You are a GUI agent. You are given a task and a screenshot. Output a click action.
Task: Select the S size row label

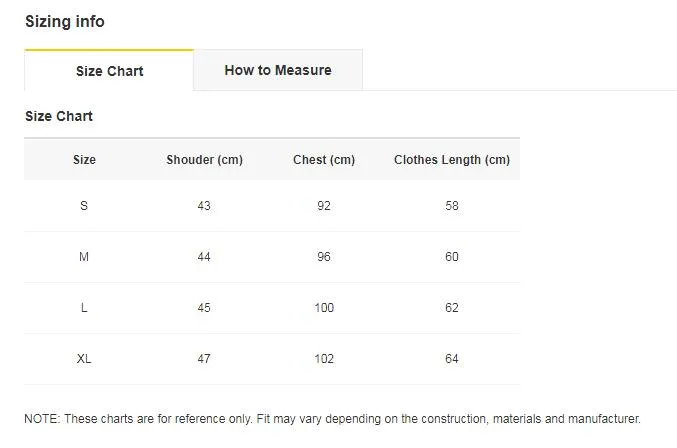click(x=84, y=206)
